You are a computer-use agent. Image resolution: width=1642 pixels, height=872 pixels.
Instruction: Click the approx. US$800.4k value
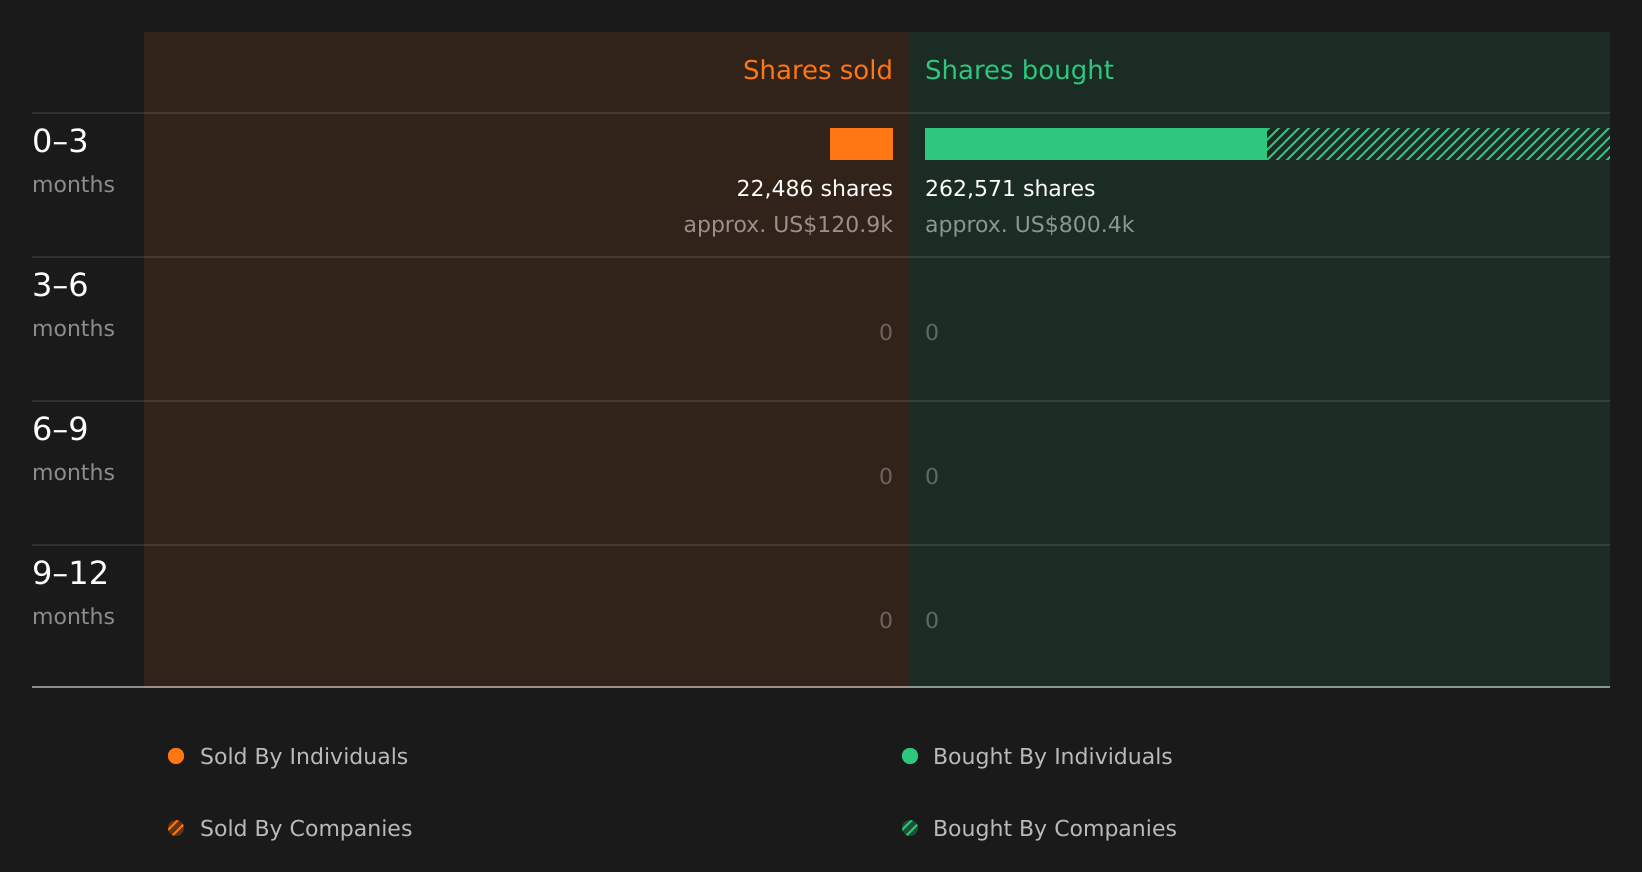(x=1030, y=224)
